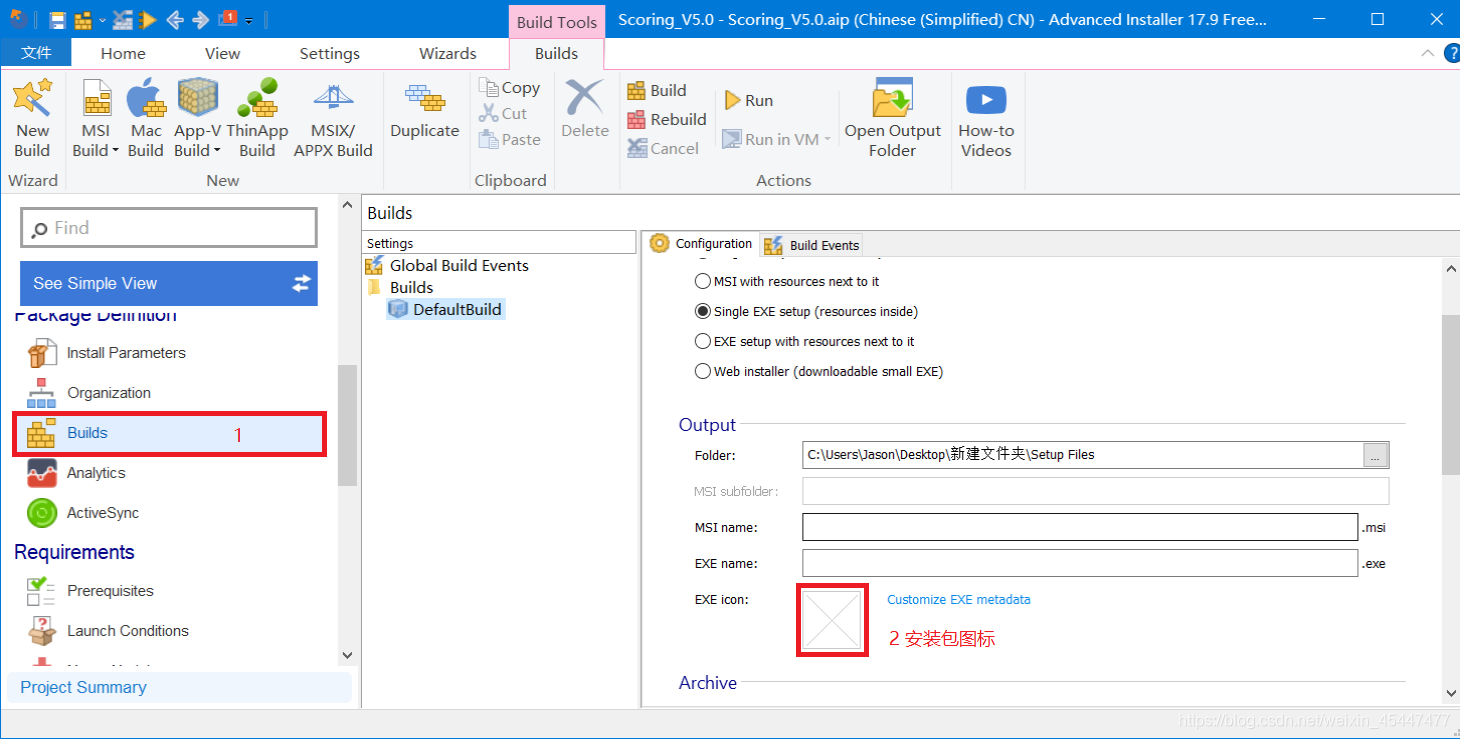
Task: Click the Save icon in quick access toolbar
Action: (x=57, y=19)
